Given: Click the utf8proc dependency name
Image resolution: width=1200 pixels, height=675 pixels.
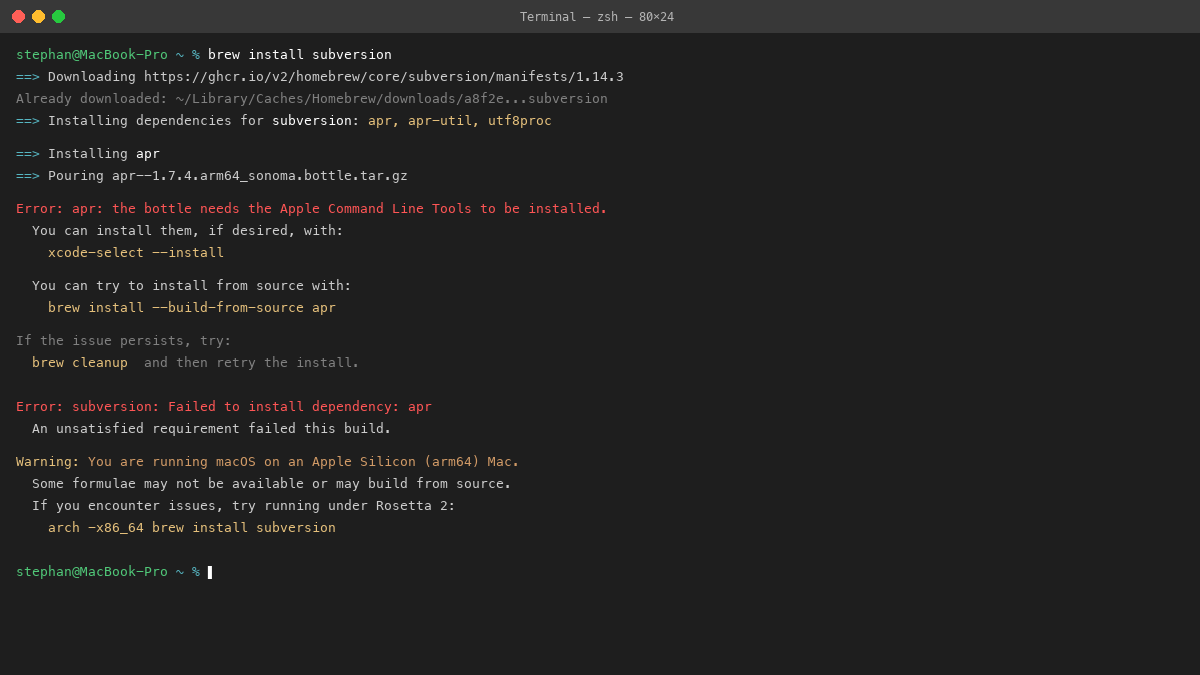Looking at the screenshot, I should coord(519,120).
